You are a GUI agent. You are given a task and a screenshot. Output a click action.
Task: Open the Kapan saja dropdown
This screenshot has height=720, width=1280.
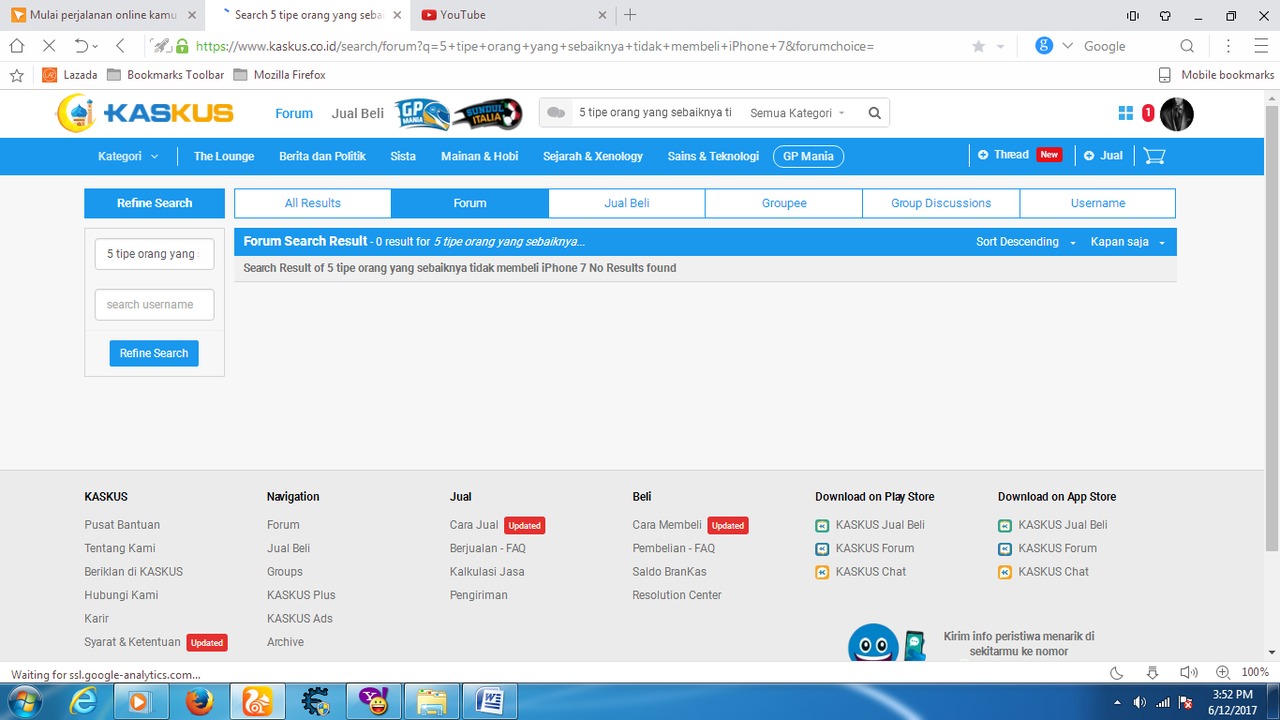[1128, 242]
